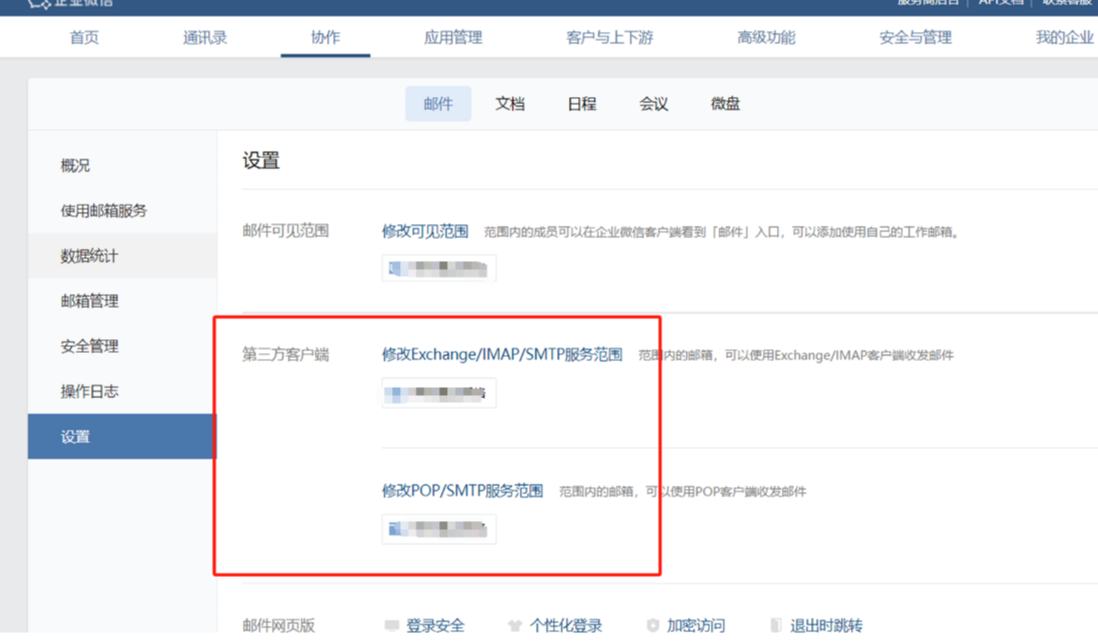Screen dimensions: 1098x643
Task: Select 邮箱管理 in the sidebar
Action: pos(90,301)
